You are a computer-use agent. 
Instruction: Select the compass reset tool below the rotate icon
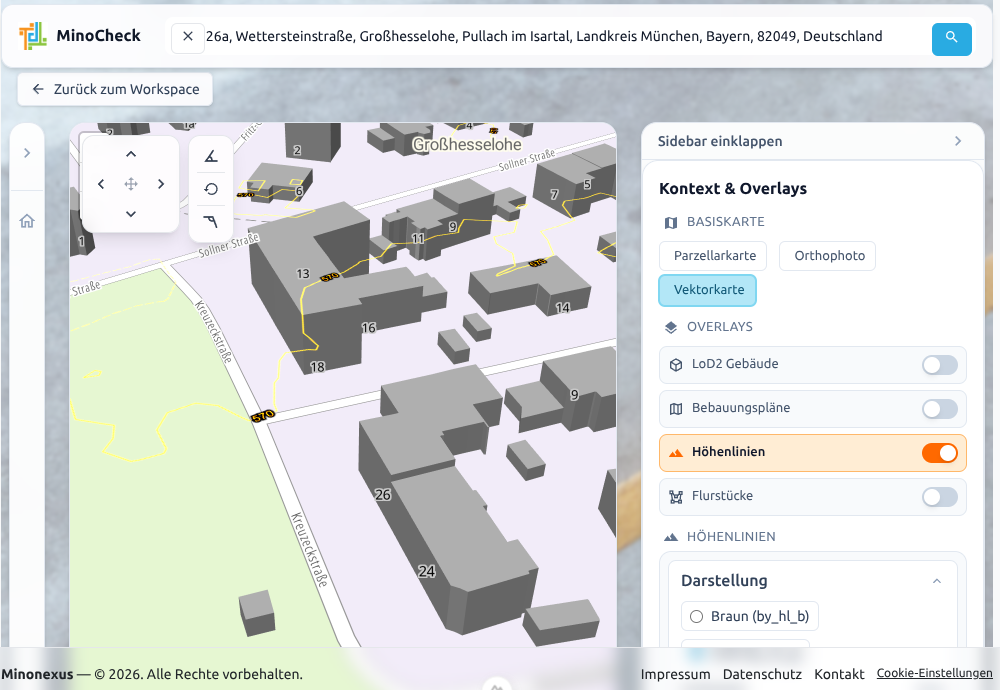coord(210,221)
